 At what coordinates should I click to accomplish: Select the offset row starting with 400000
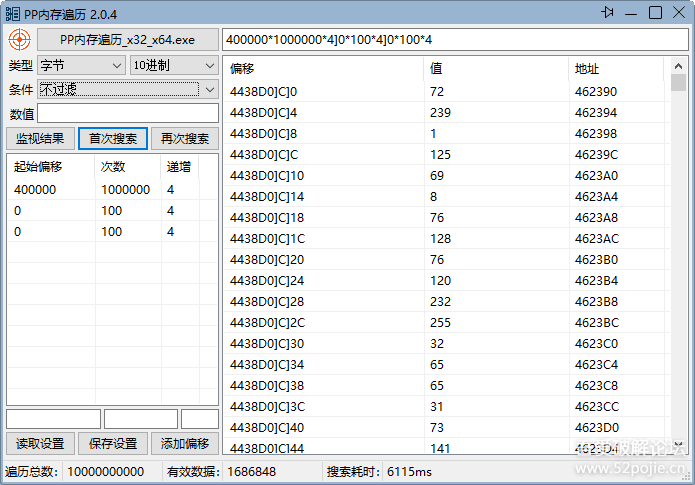(x=112, y=190)
